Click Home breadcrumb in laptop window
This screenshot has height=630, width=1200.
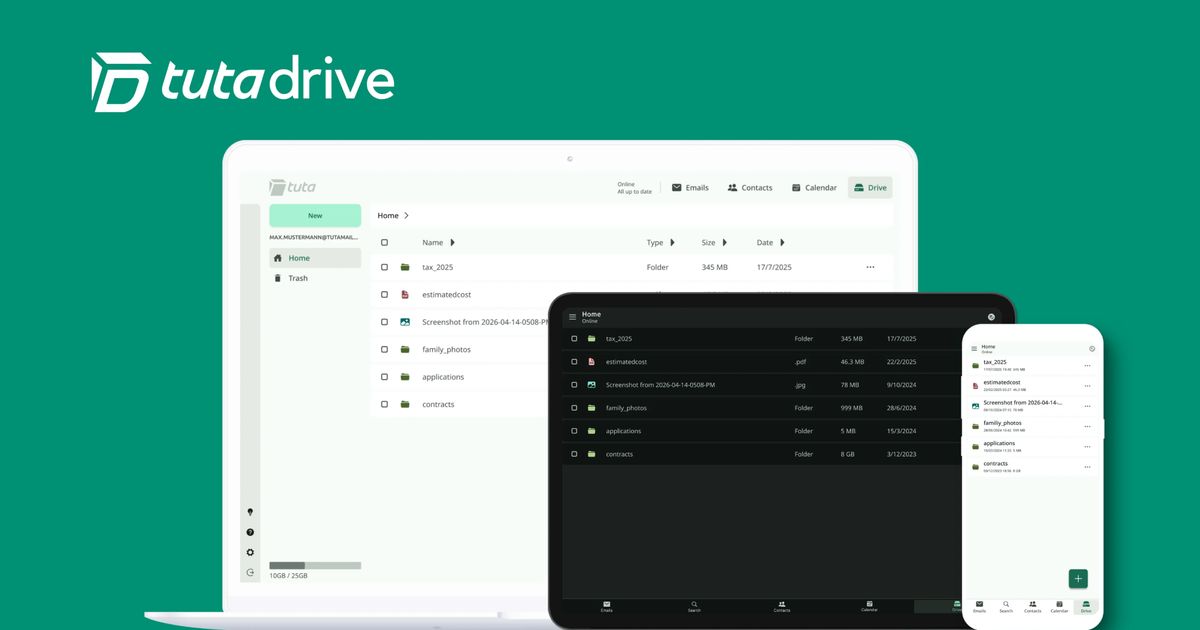(388, 216)
